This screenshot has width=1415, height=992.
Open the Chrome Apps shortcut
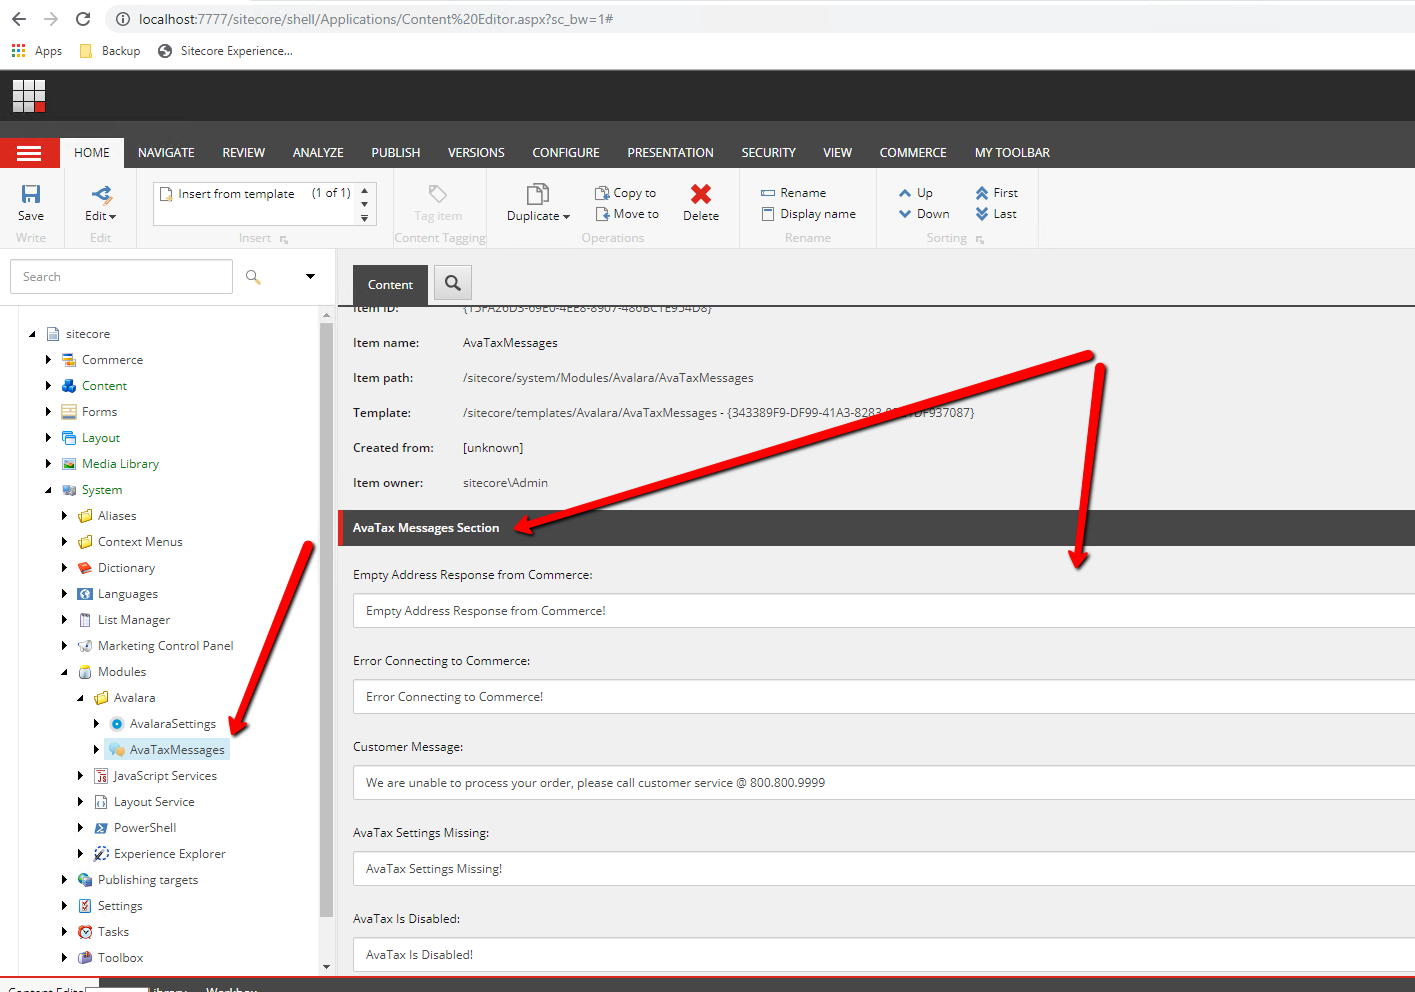pos(37,51)
